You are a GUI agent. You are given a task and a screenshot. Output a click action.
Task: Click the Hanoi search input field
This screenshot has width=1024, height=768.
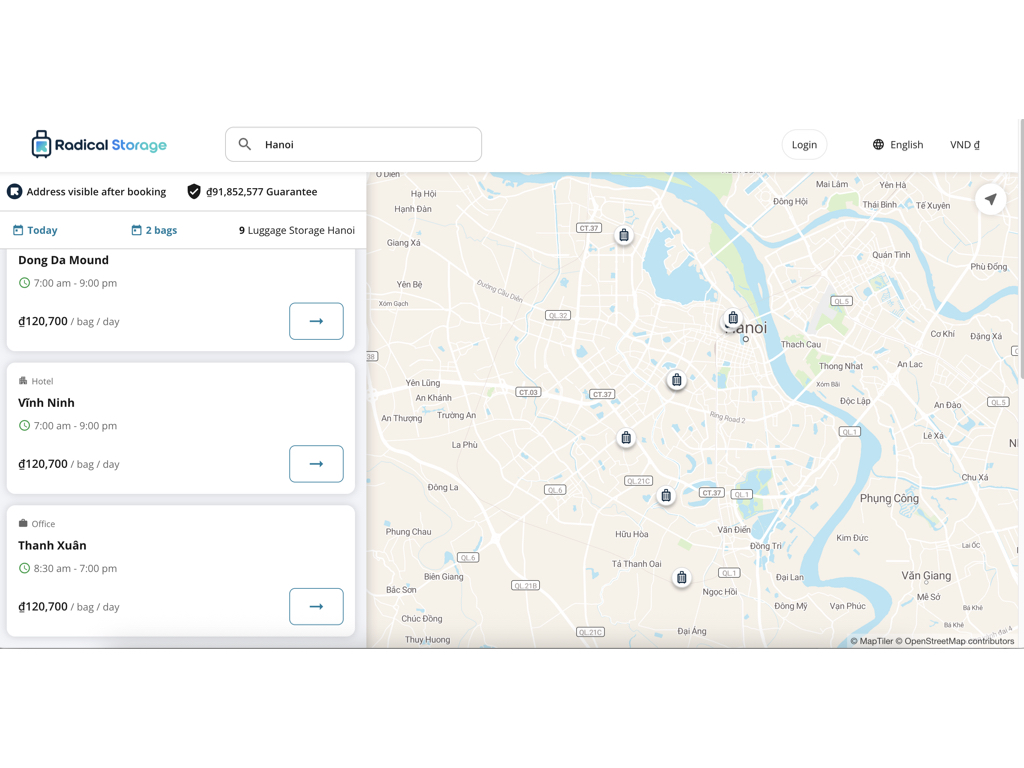365,145
